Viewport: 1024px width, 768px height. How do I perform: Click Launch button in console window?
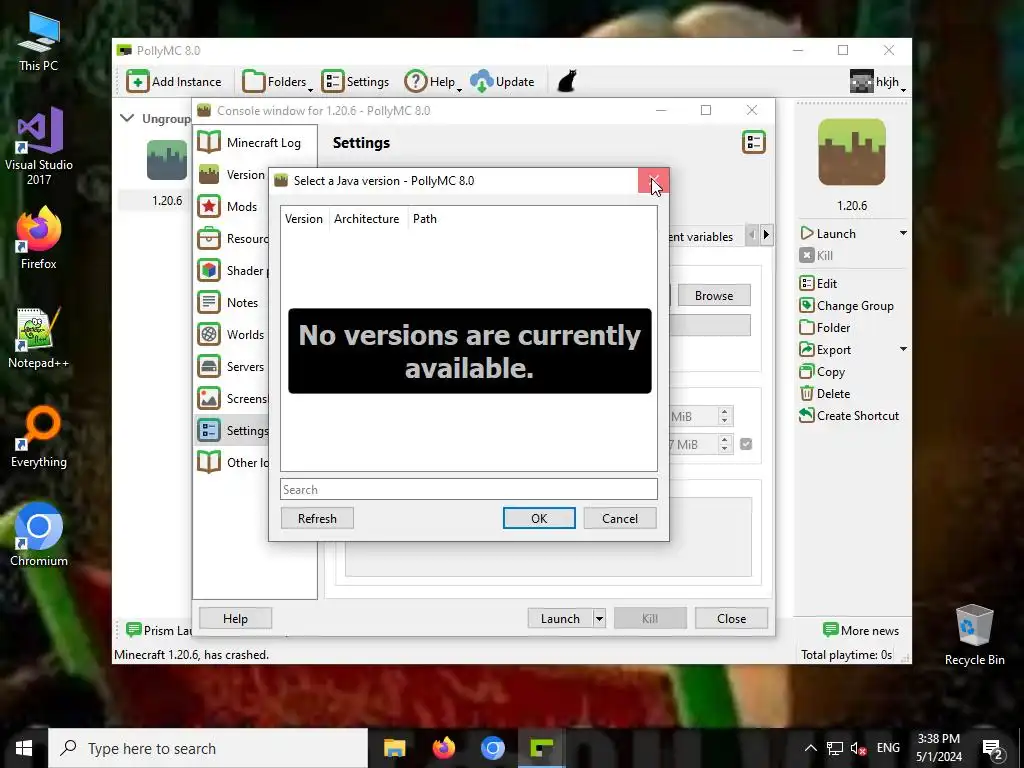pos(560,618)
